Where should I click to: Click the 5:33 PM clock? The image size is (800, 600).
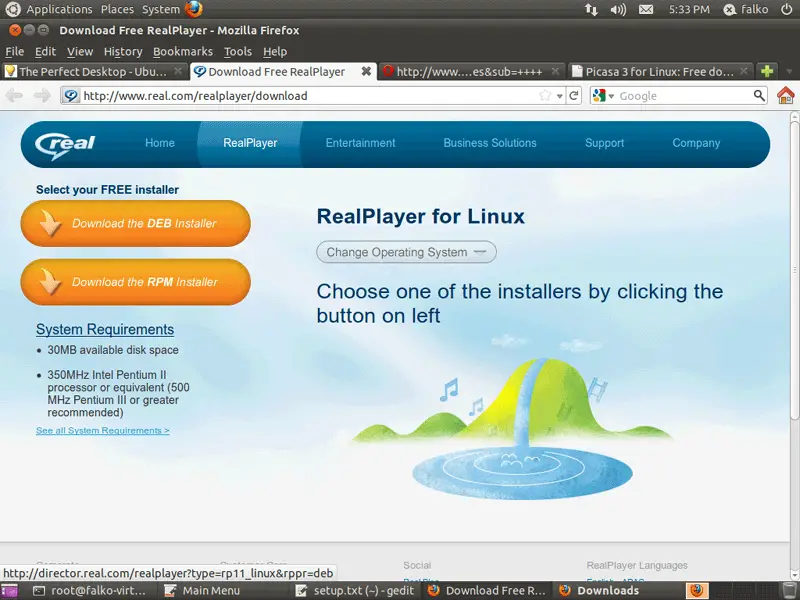pos(689,9)
